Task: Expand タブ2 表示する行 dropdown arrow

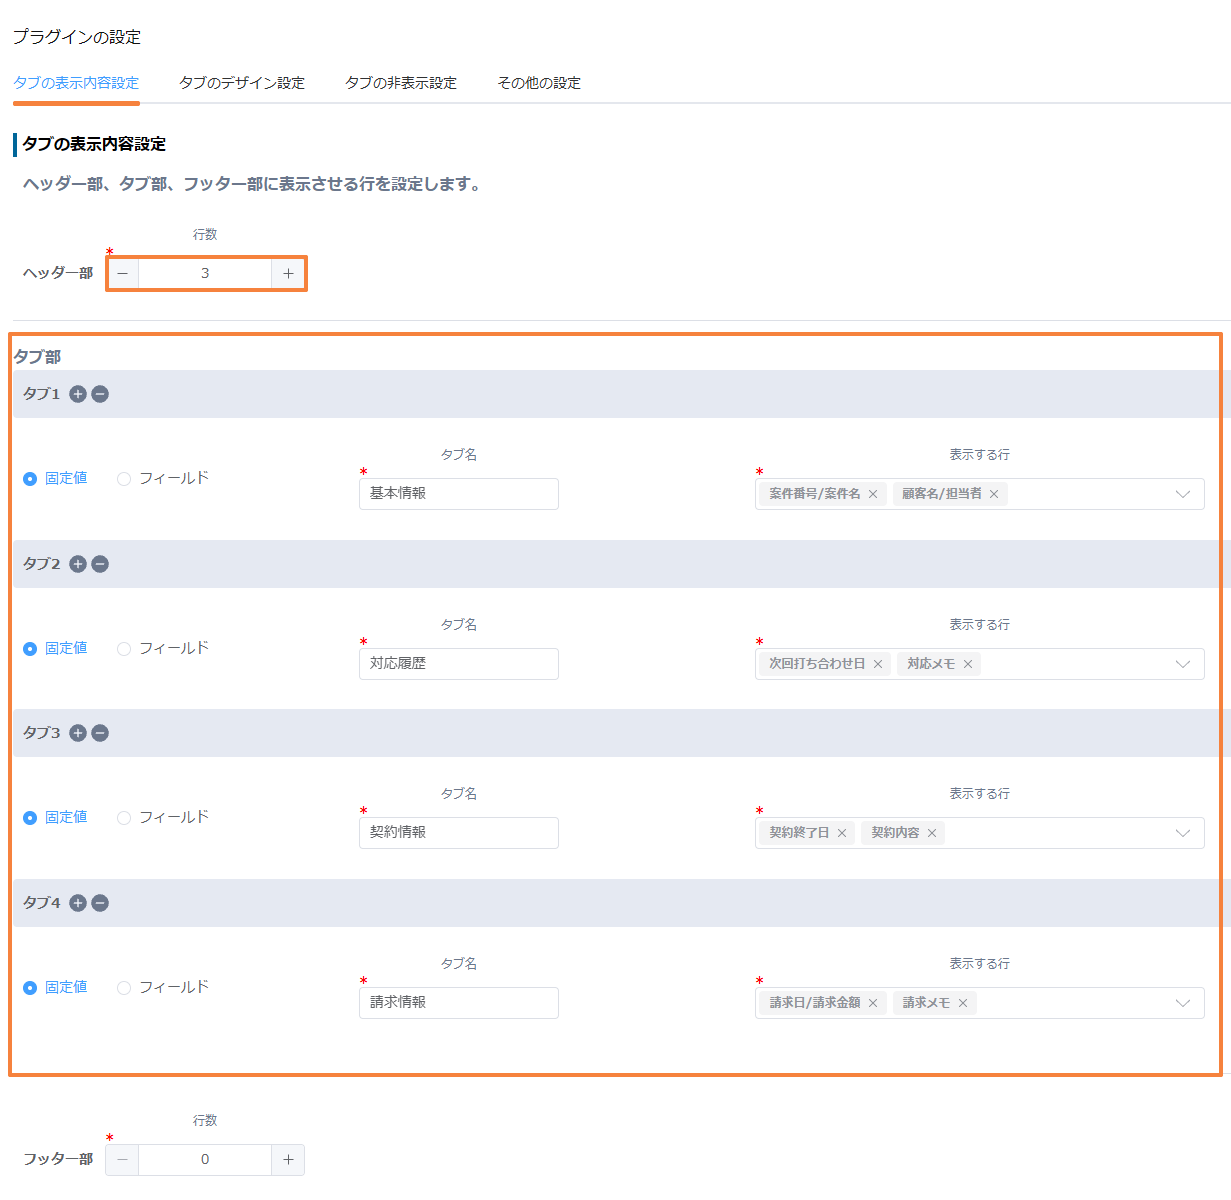Action: click(1183, 664)
